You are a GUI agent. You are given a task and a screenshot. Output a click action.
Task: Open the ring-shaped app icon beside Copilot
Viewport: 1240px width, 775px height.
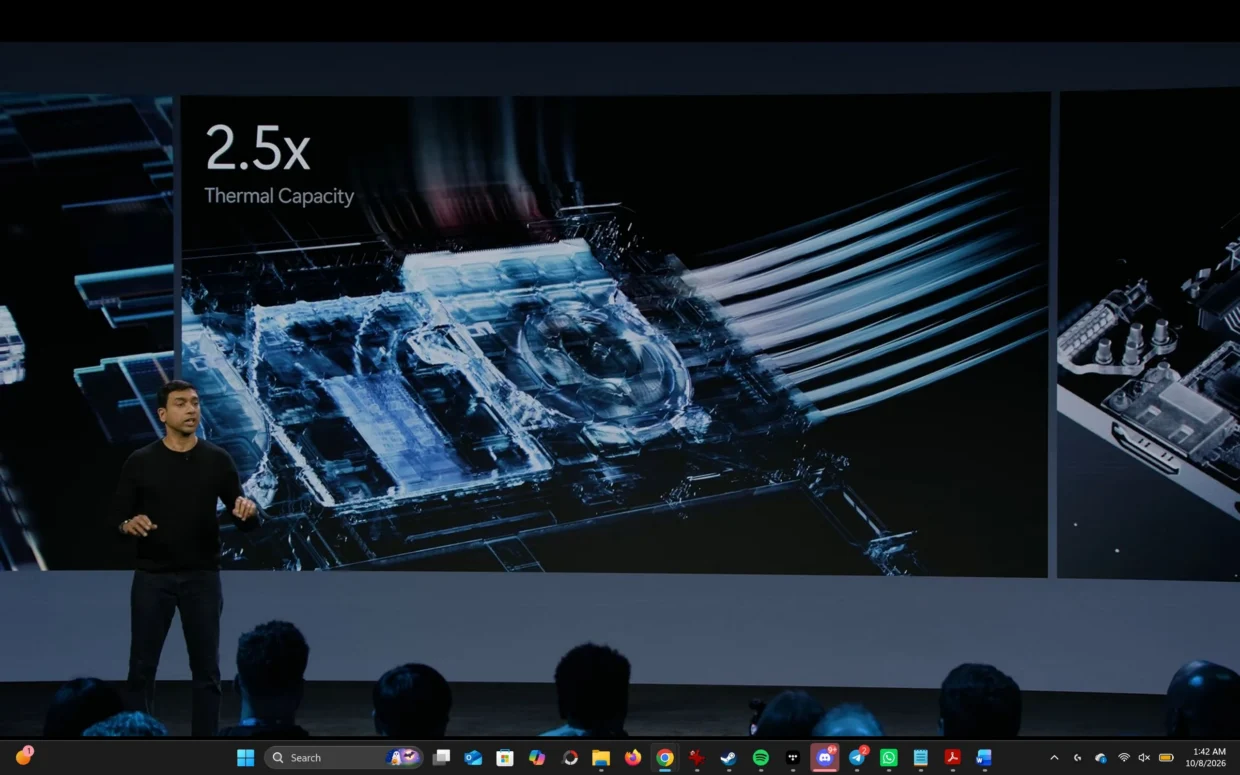pos(570,758)
